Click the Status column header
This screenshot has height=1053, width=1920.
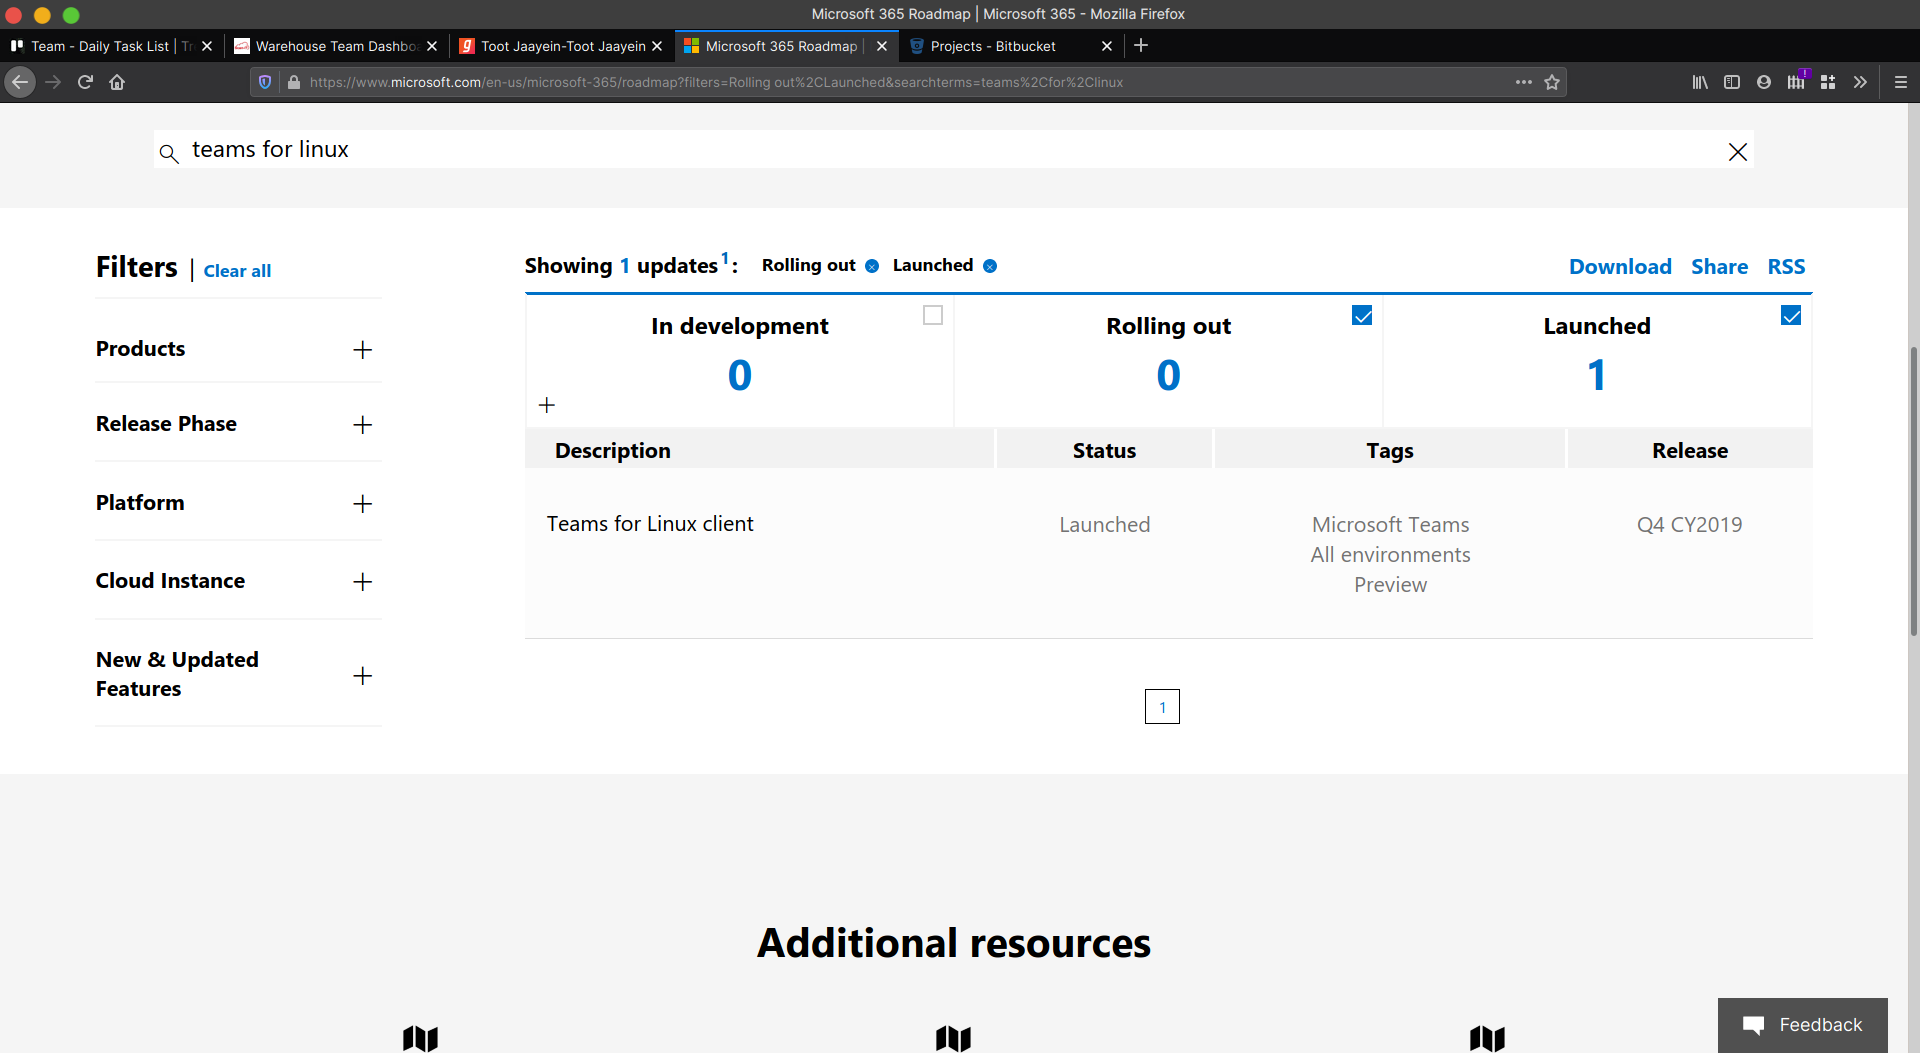(1104, 451)
